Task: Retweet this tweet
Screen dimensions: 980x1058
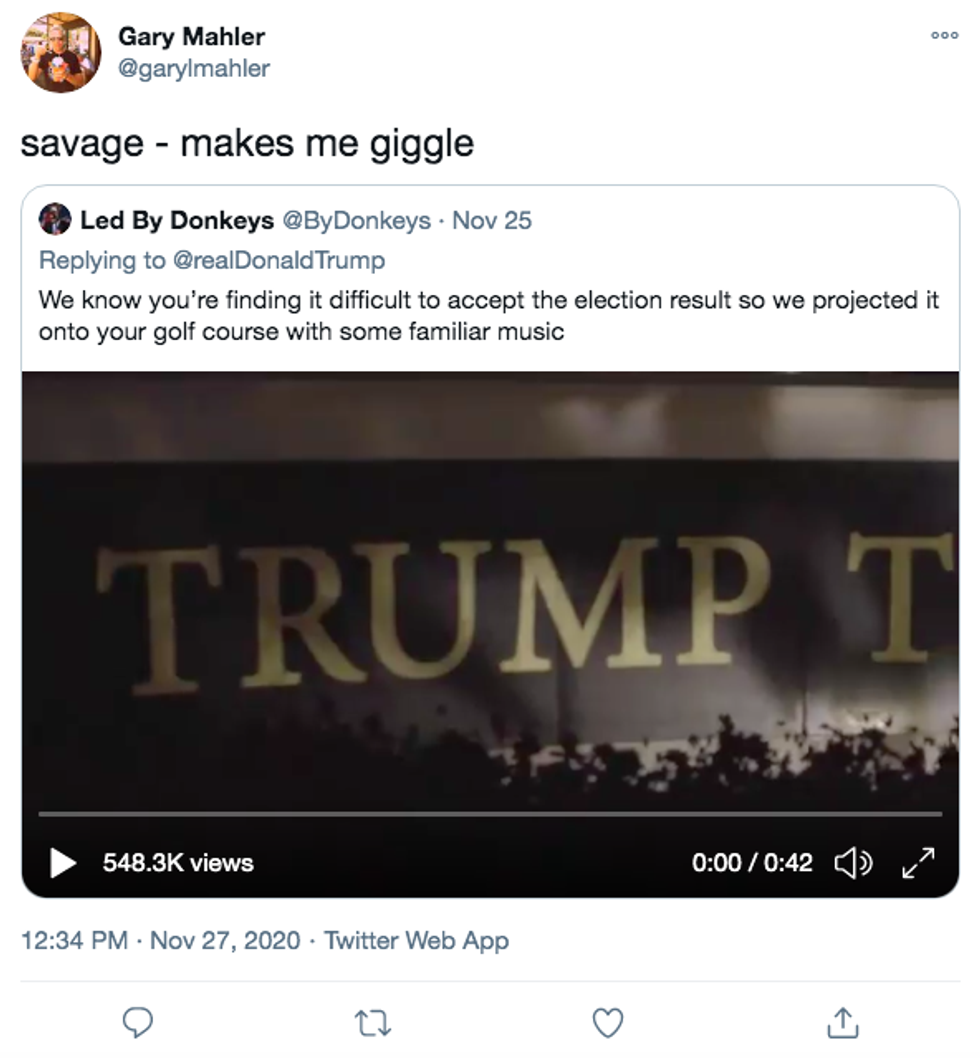Action: click(372, 1021)
